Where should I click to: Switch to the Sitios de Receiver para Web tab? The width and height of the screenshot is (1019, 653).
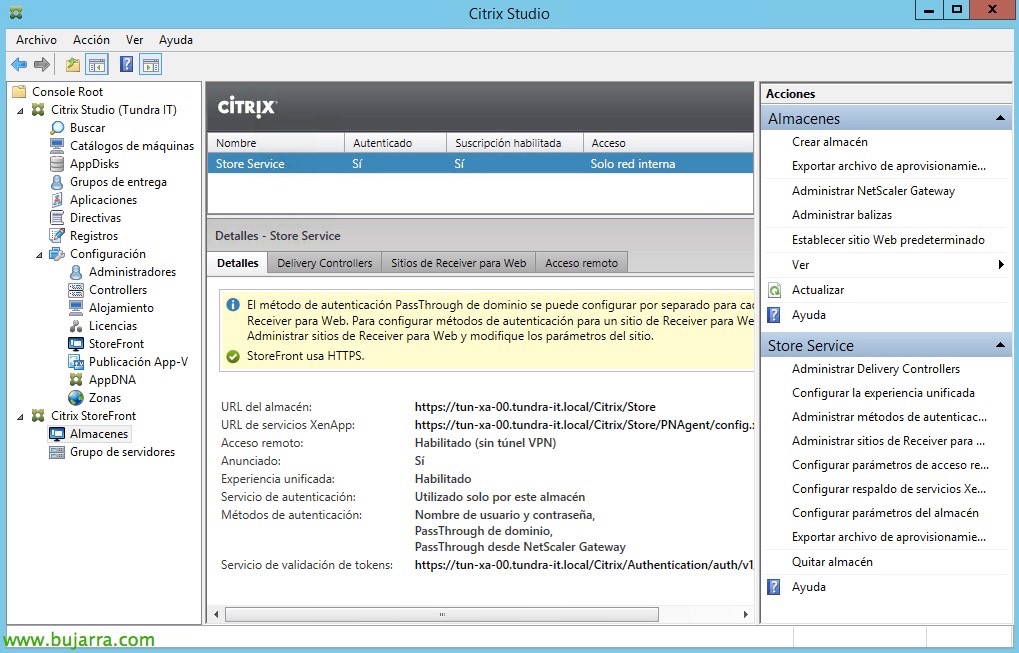459,262
